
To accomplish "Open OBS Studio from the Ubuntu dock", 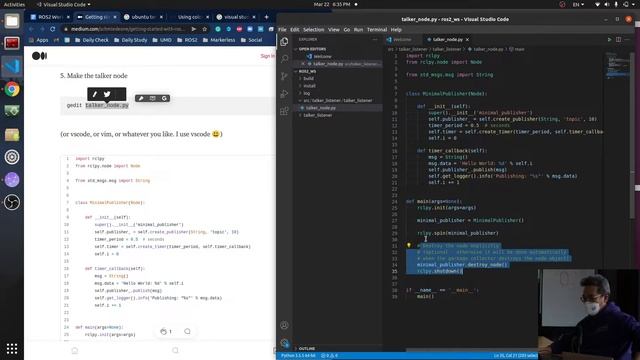I will click(12, 202).
